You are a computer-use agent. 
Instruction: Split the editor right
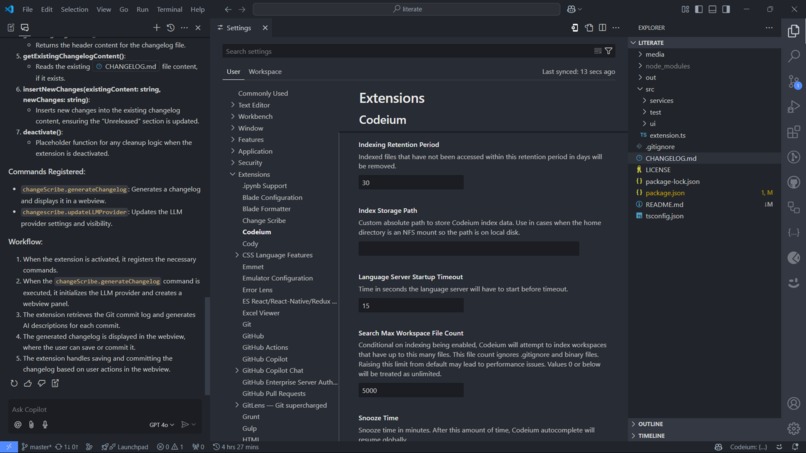click(x=602, y=28)
